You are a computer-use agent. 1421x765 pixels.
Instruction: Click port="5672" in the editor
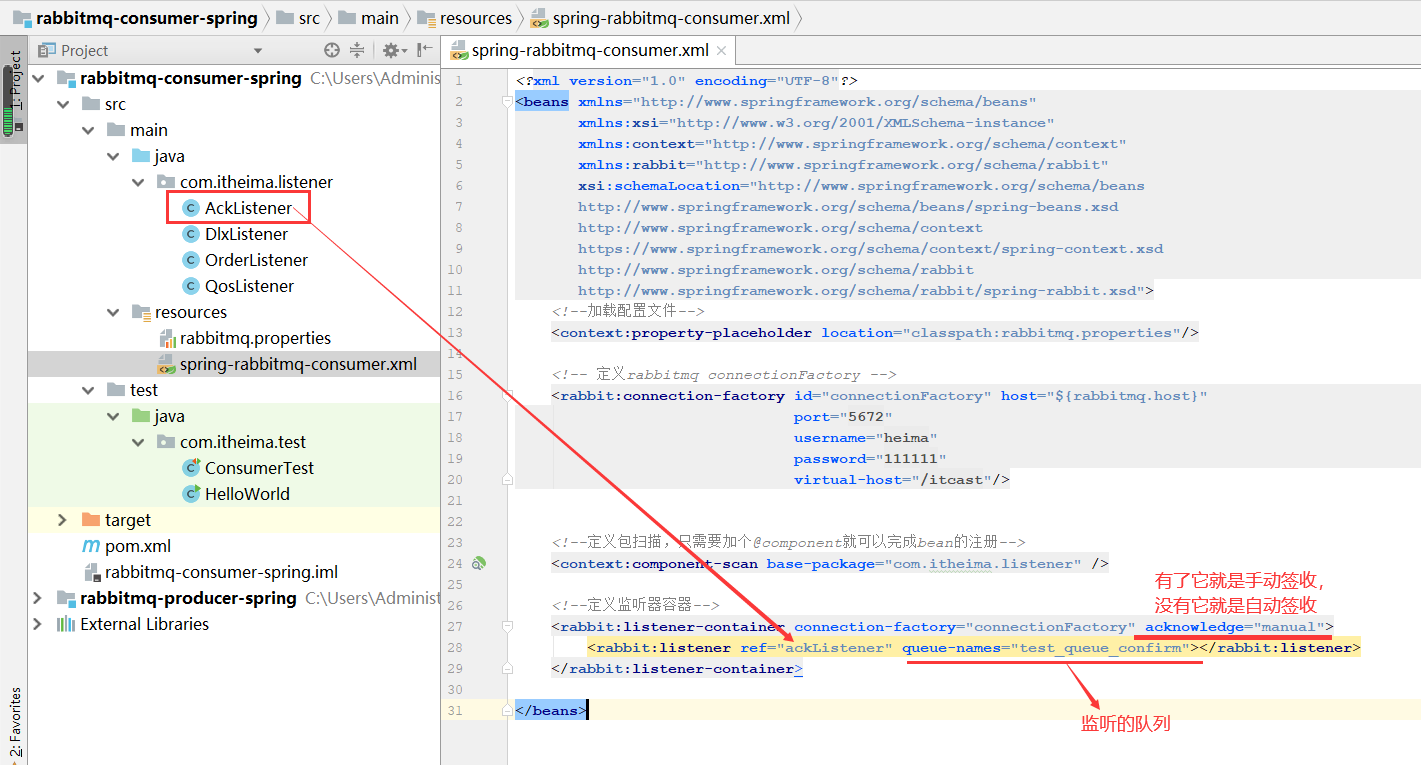(843, 417)
